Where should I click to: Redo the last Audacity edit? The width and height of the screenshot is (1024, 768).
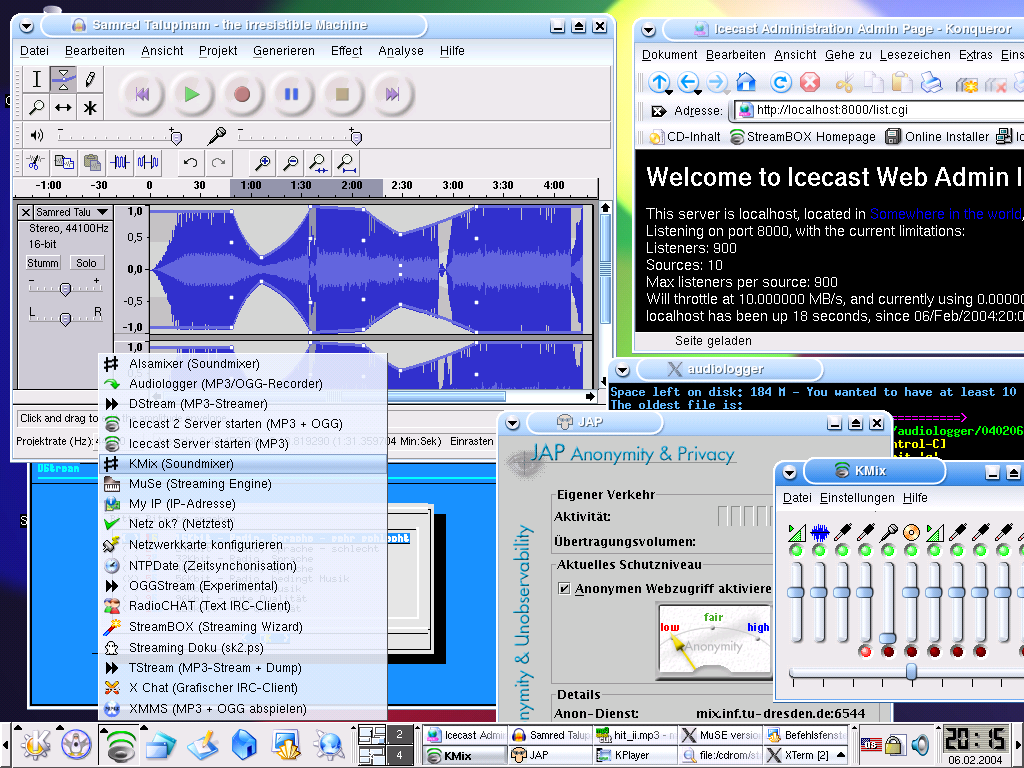219,163
